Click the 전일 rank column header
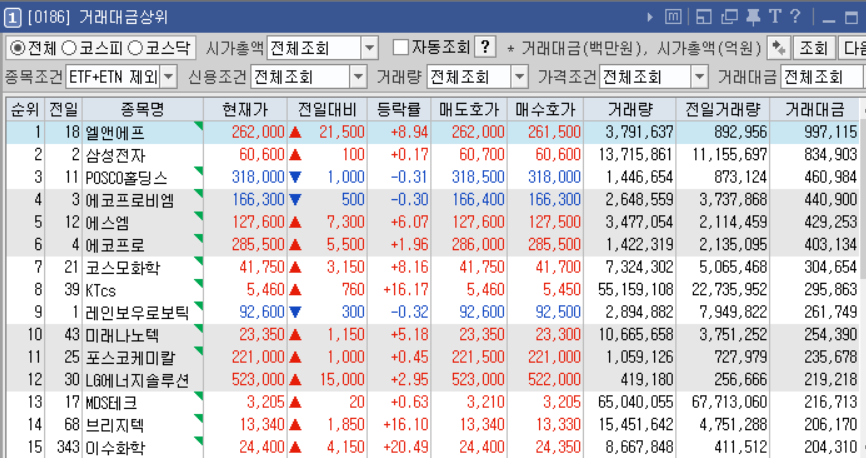The height and width of the screenshot is (458, 866). [64, 109]
